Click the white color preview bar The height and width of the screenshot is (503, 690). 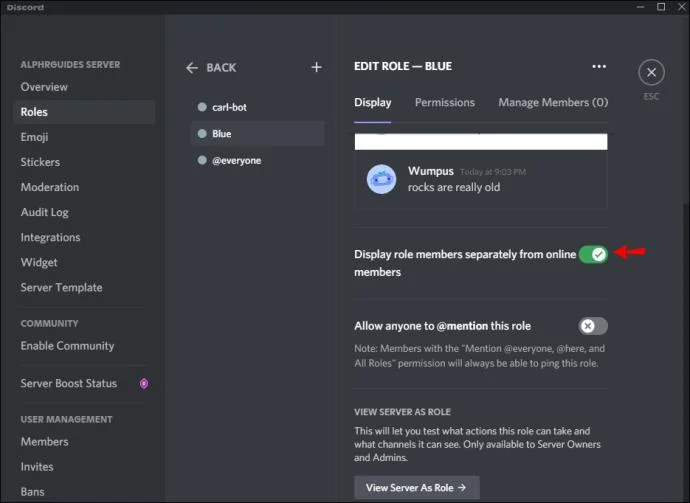481,142
